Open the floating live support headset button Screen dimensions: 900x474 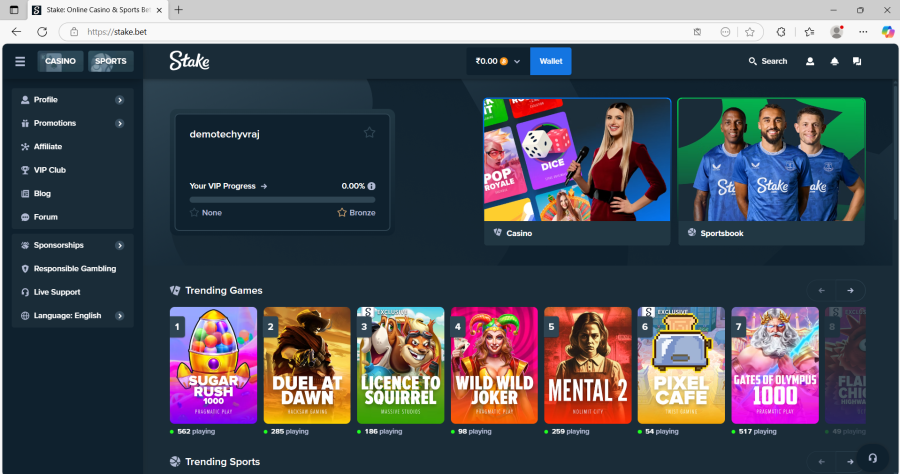tap(872, 458)
